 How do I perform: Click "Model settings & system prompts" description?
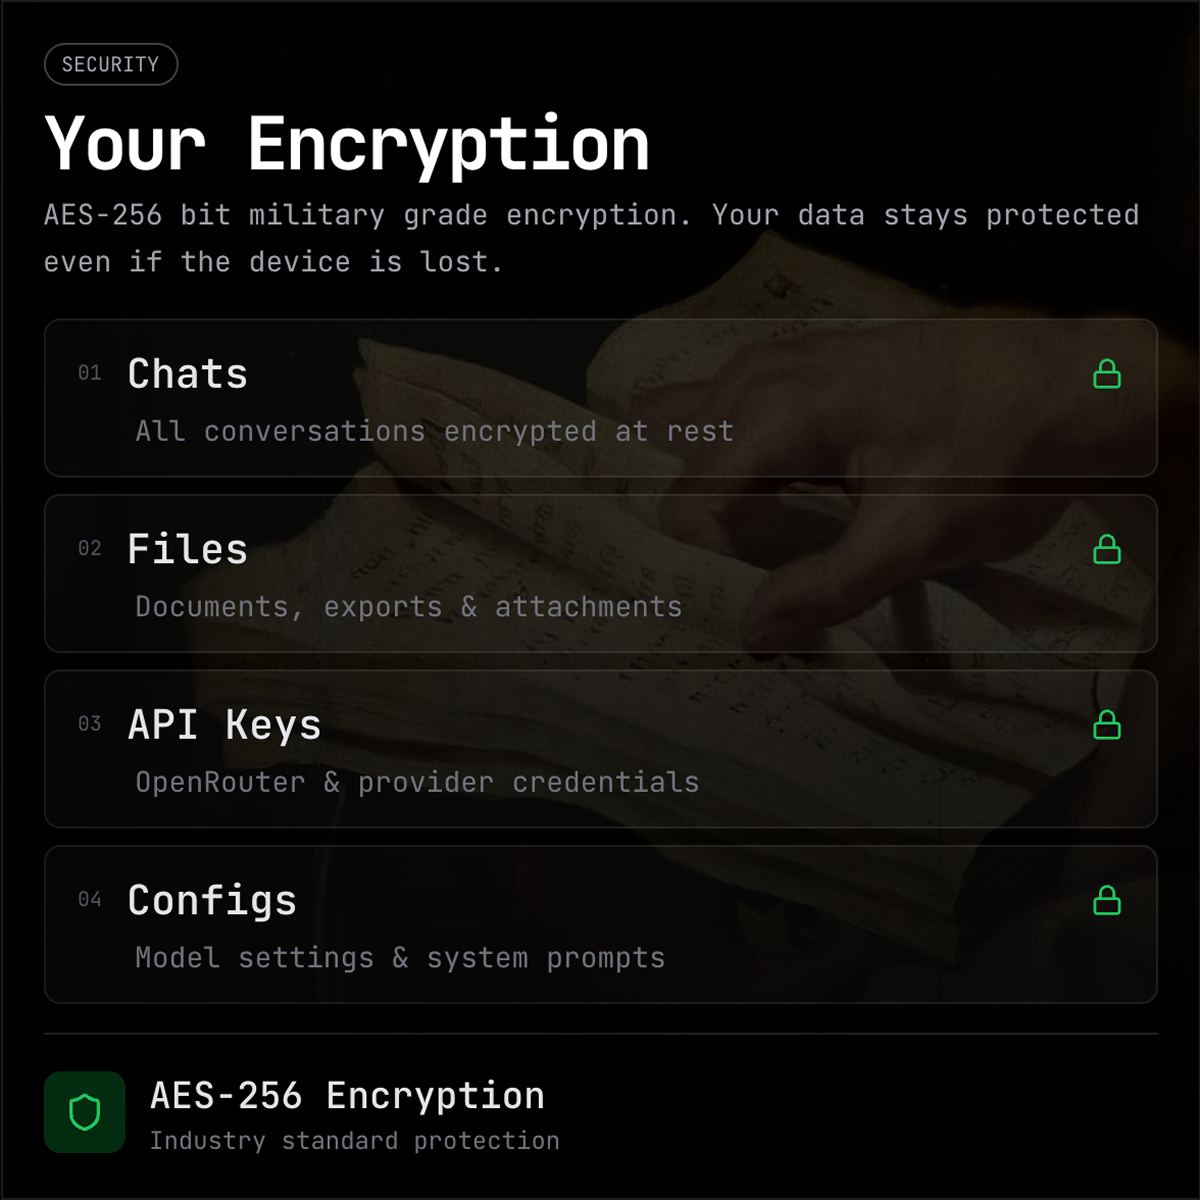[400, 958]
